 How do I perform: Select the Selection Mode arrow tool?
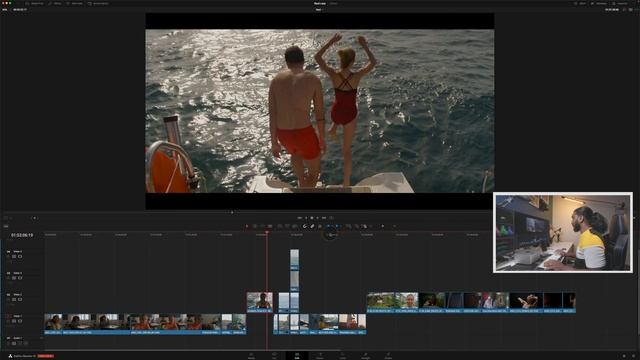coord(247,226)
